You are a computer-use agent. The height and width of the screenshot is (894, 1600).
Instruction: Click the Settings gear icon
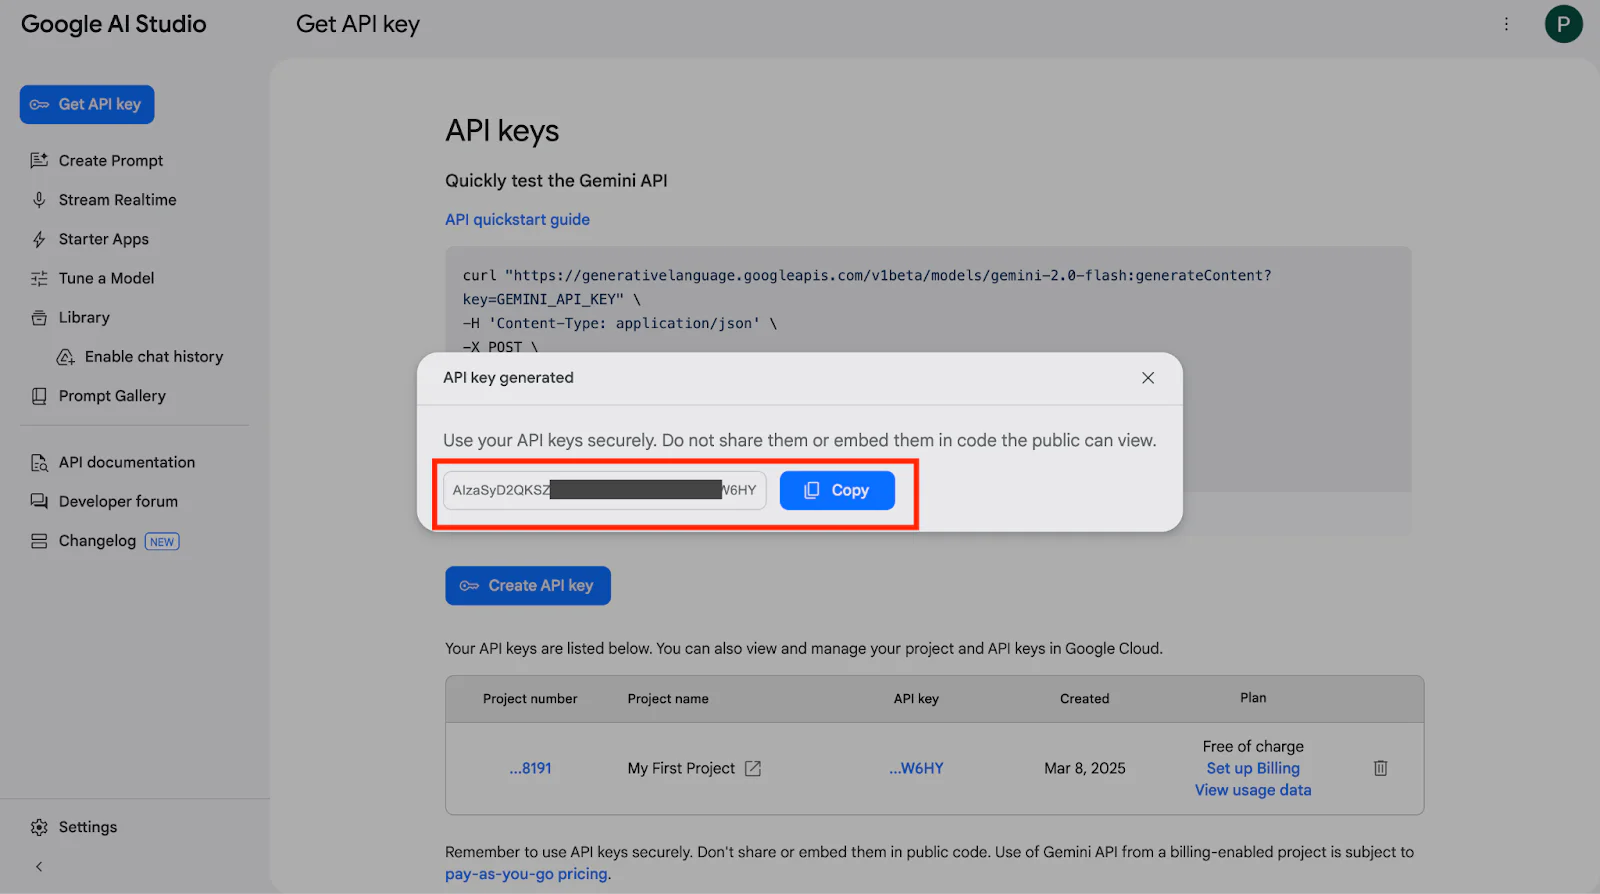[39, 827]
